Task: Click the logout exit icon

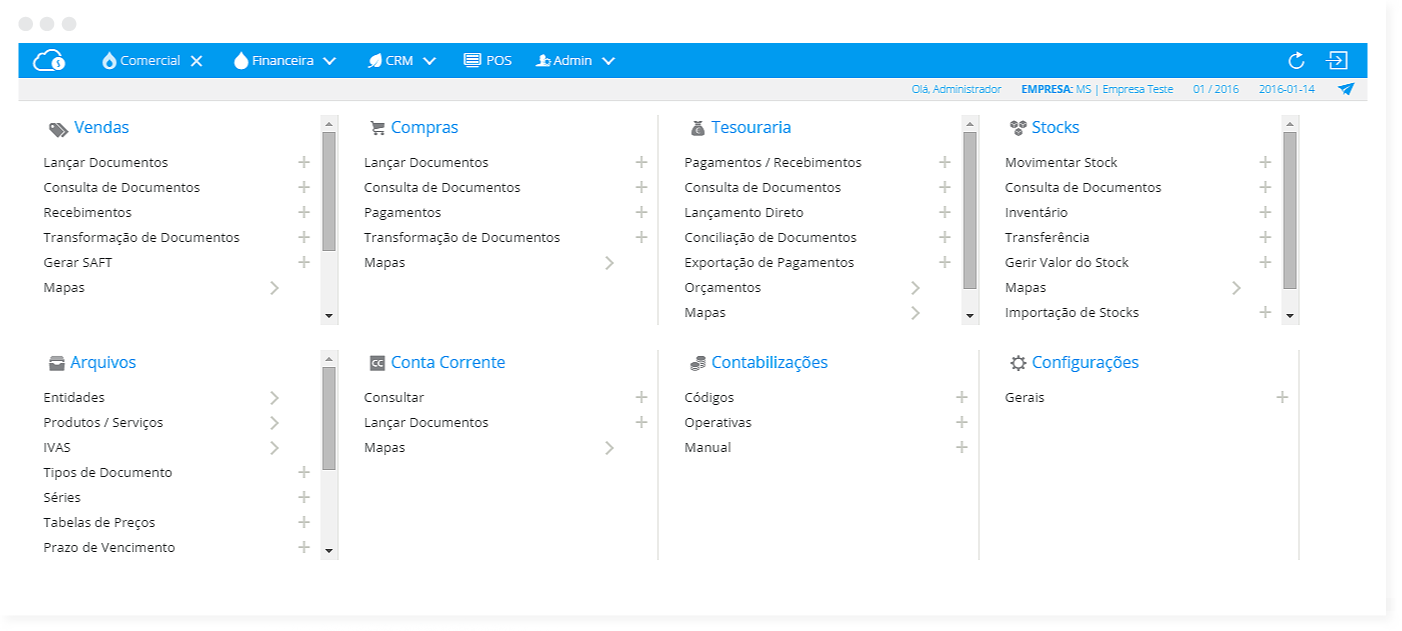Action: click(1337, 61)
